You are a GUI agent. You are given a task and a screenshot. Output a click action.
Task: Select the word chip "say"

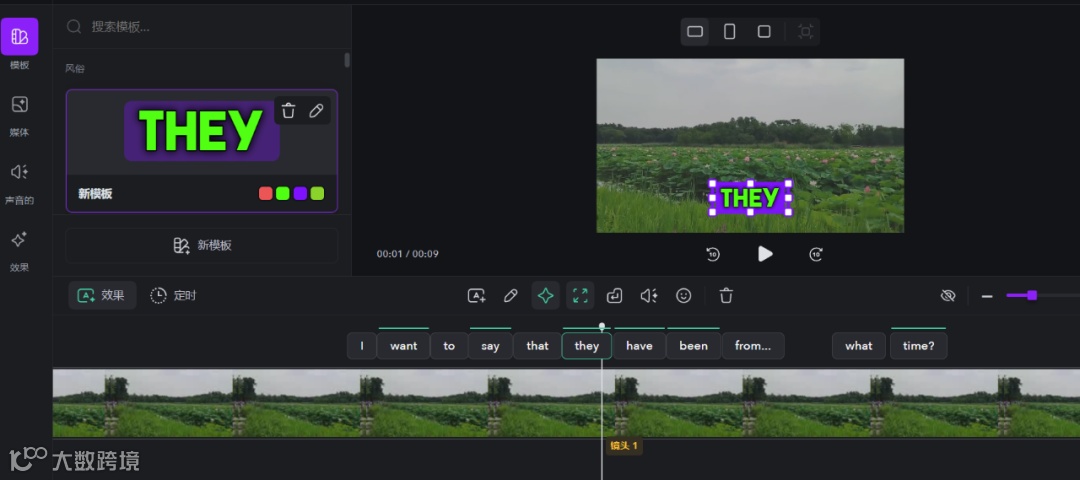pyautogui.click(x=490, y=346)
